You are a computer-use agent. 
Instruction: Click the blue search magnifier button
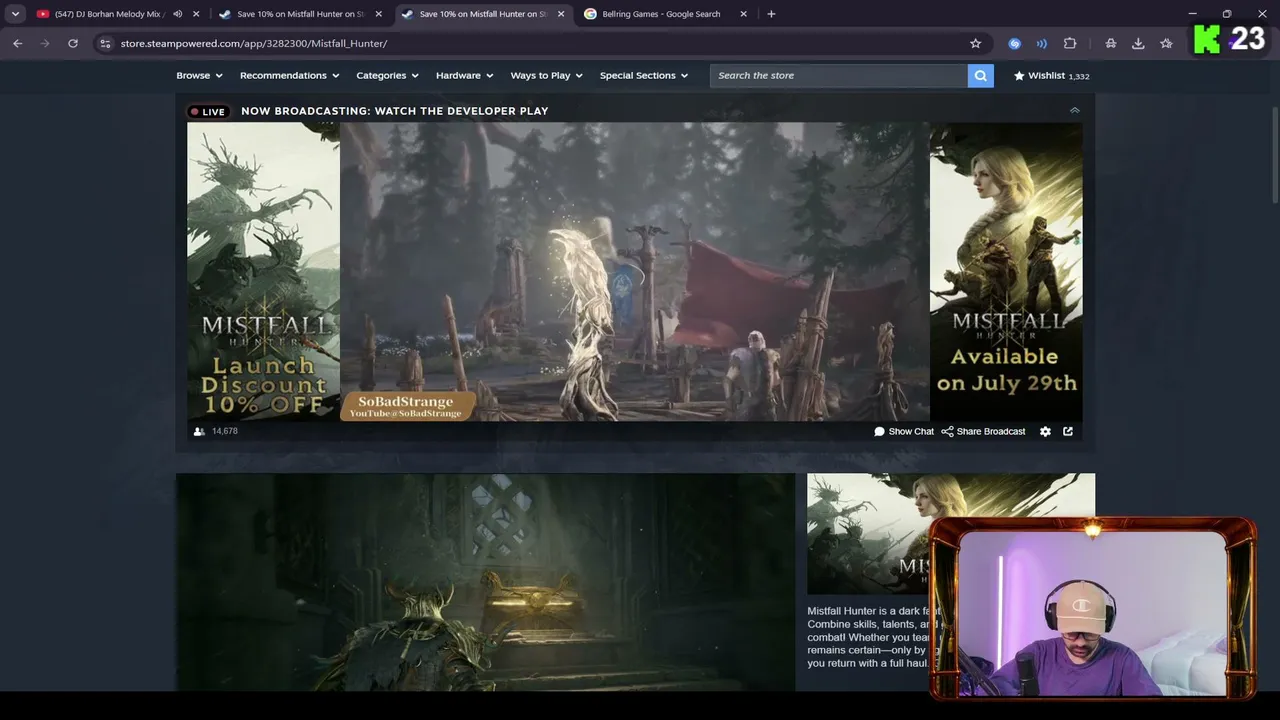point(980,75)
